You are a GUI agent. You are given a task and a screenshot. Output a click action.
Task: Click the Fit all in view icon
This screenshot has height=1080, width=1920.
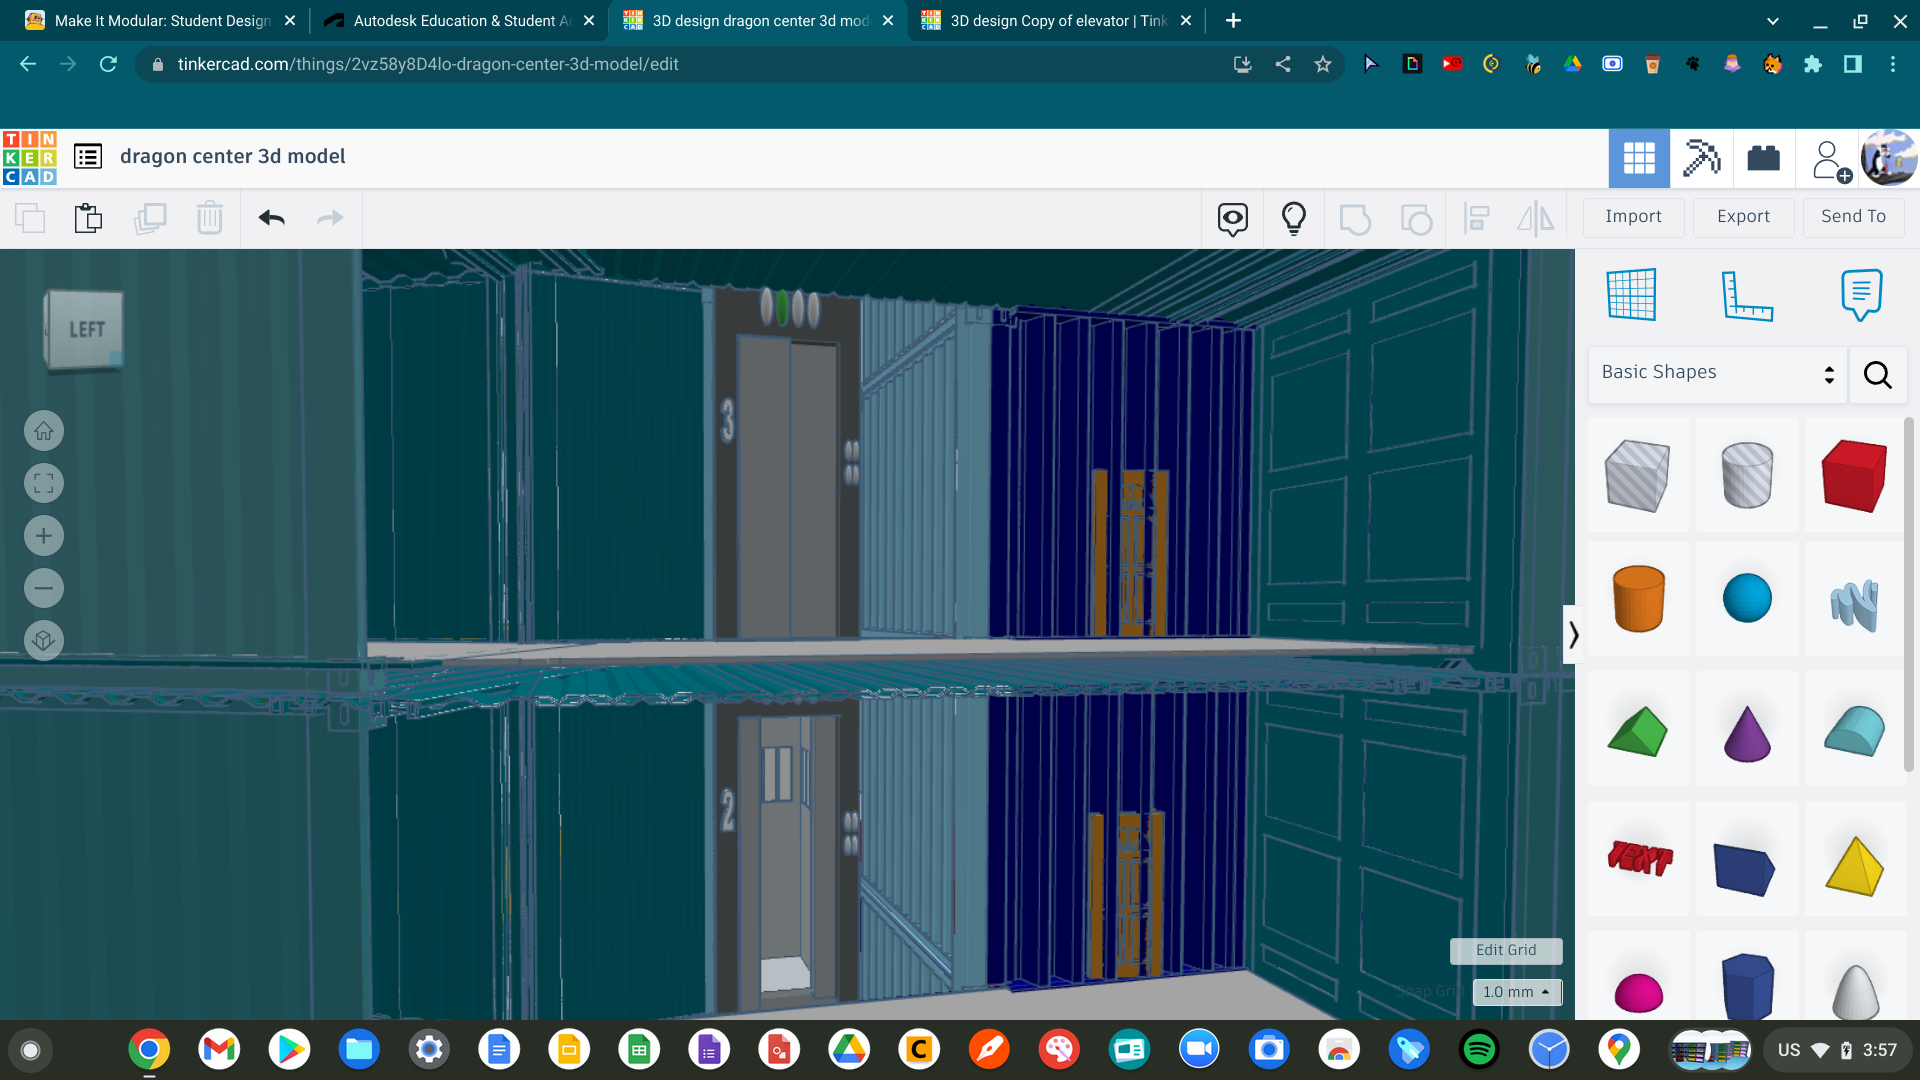pyautogui.click(x=44, y=484)
